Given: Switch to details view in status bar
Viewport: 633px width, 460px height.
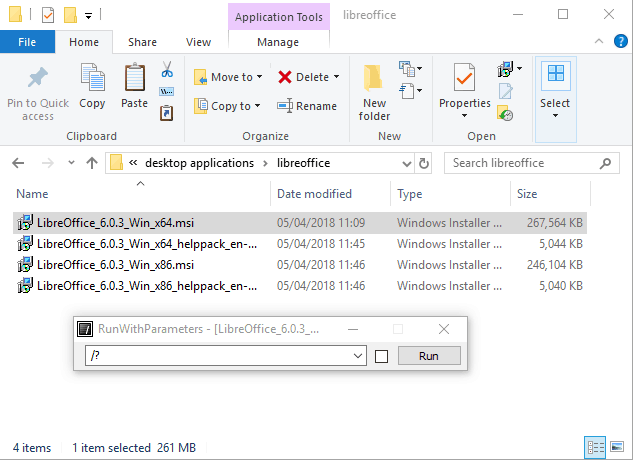Looking at the screenshot, I should [597, 447].
